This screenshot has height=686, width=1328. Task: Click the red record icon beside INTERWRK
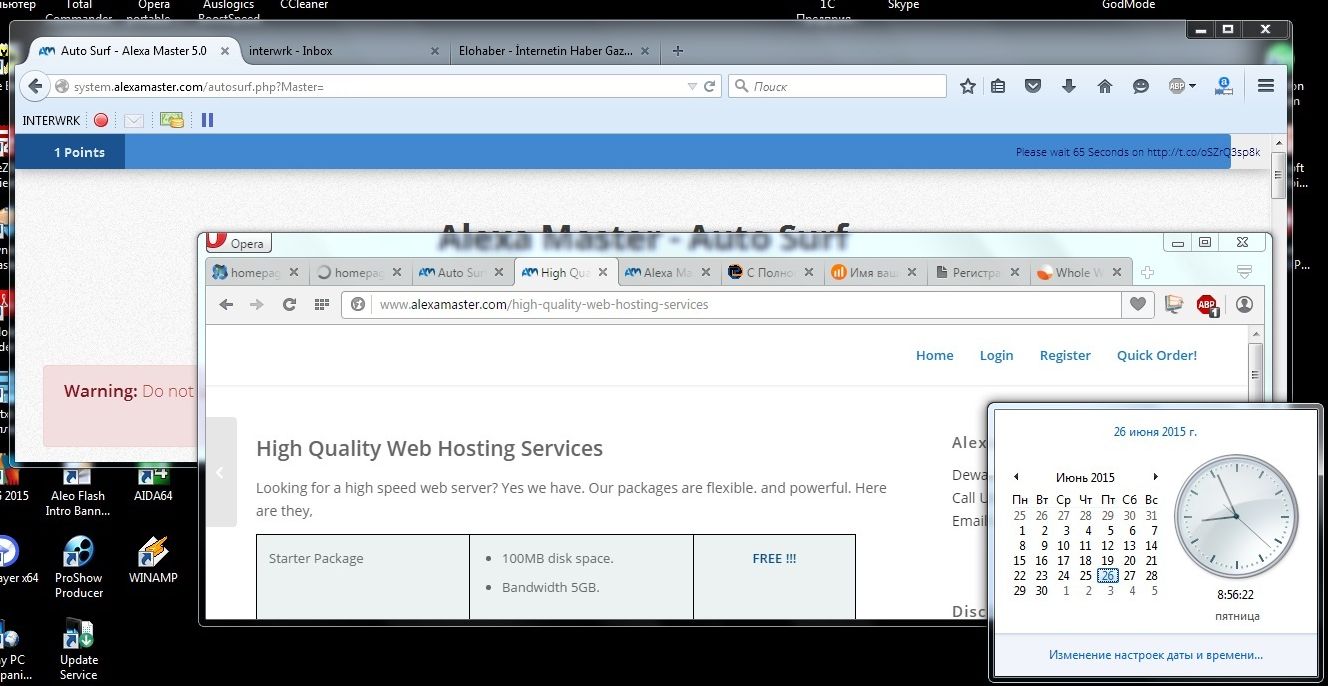point(101,120)
